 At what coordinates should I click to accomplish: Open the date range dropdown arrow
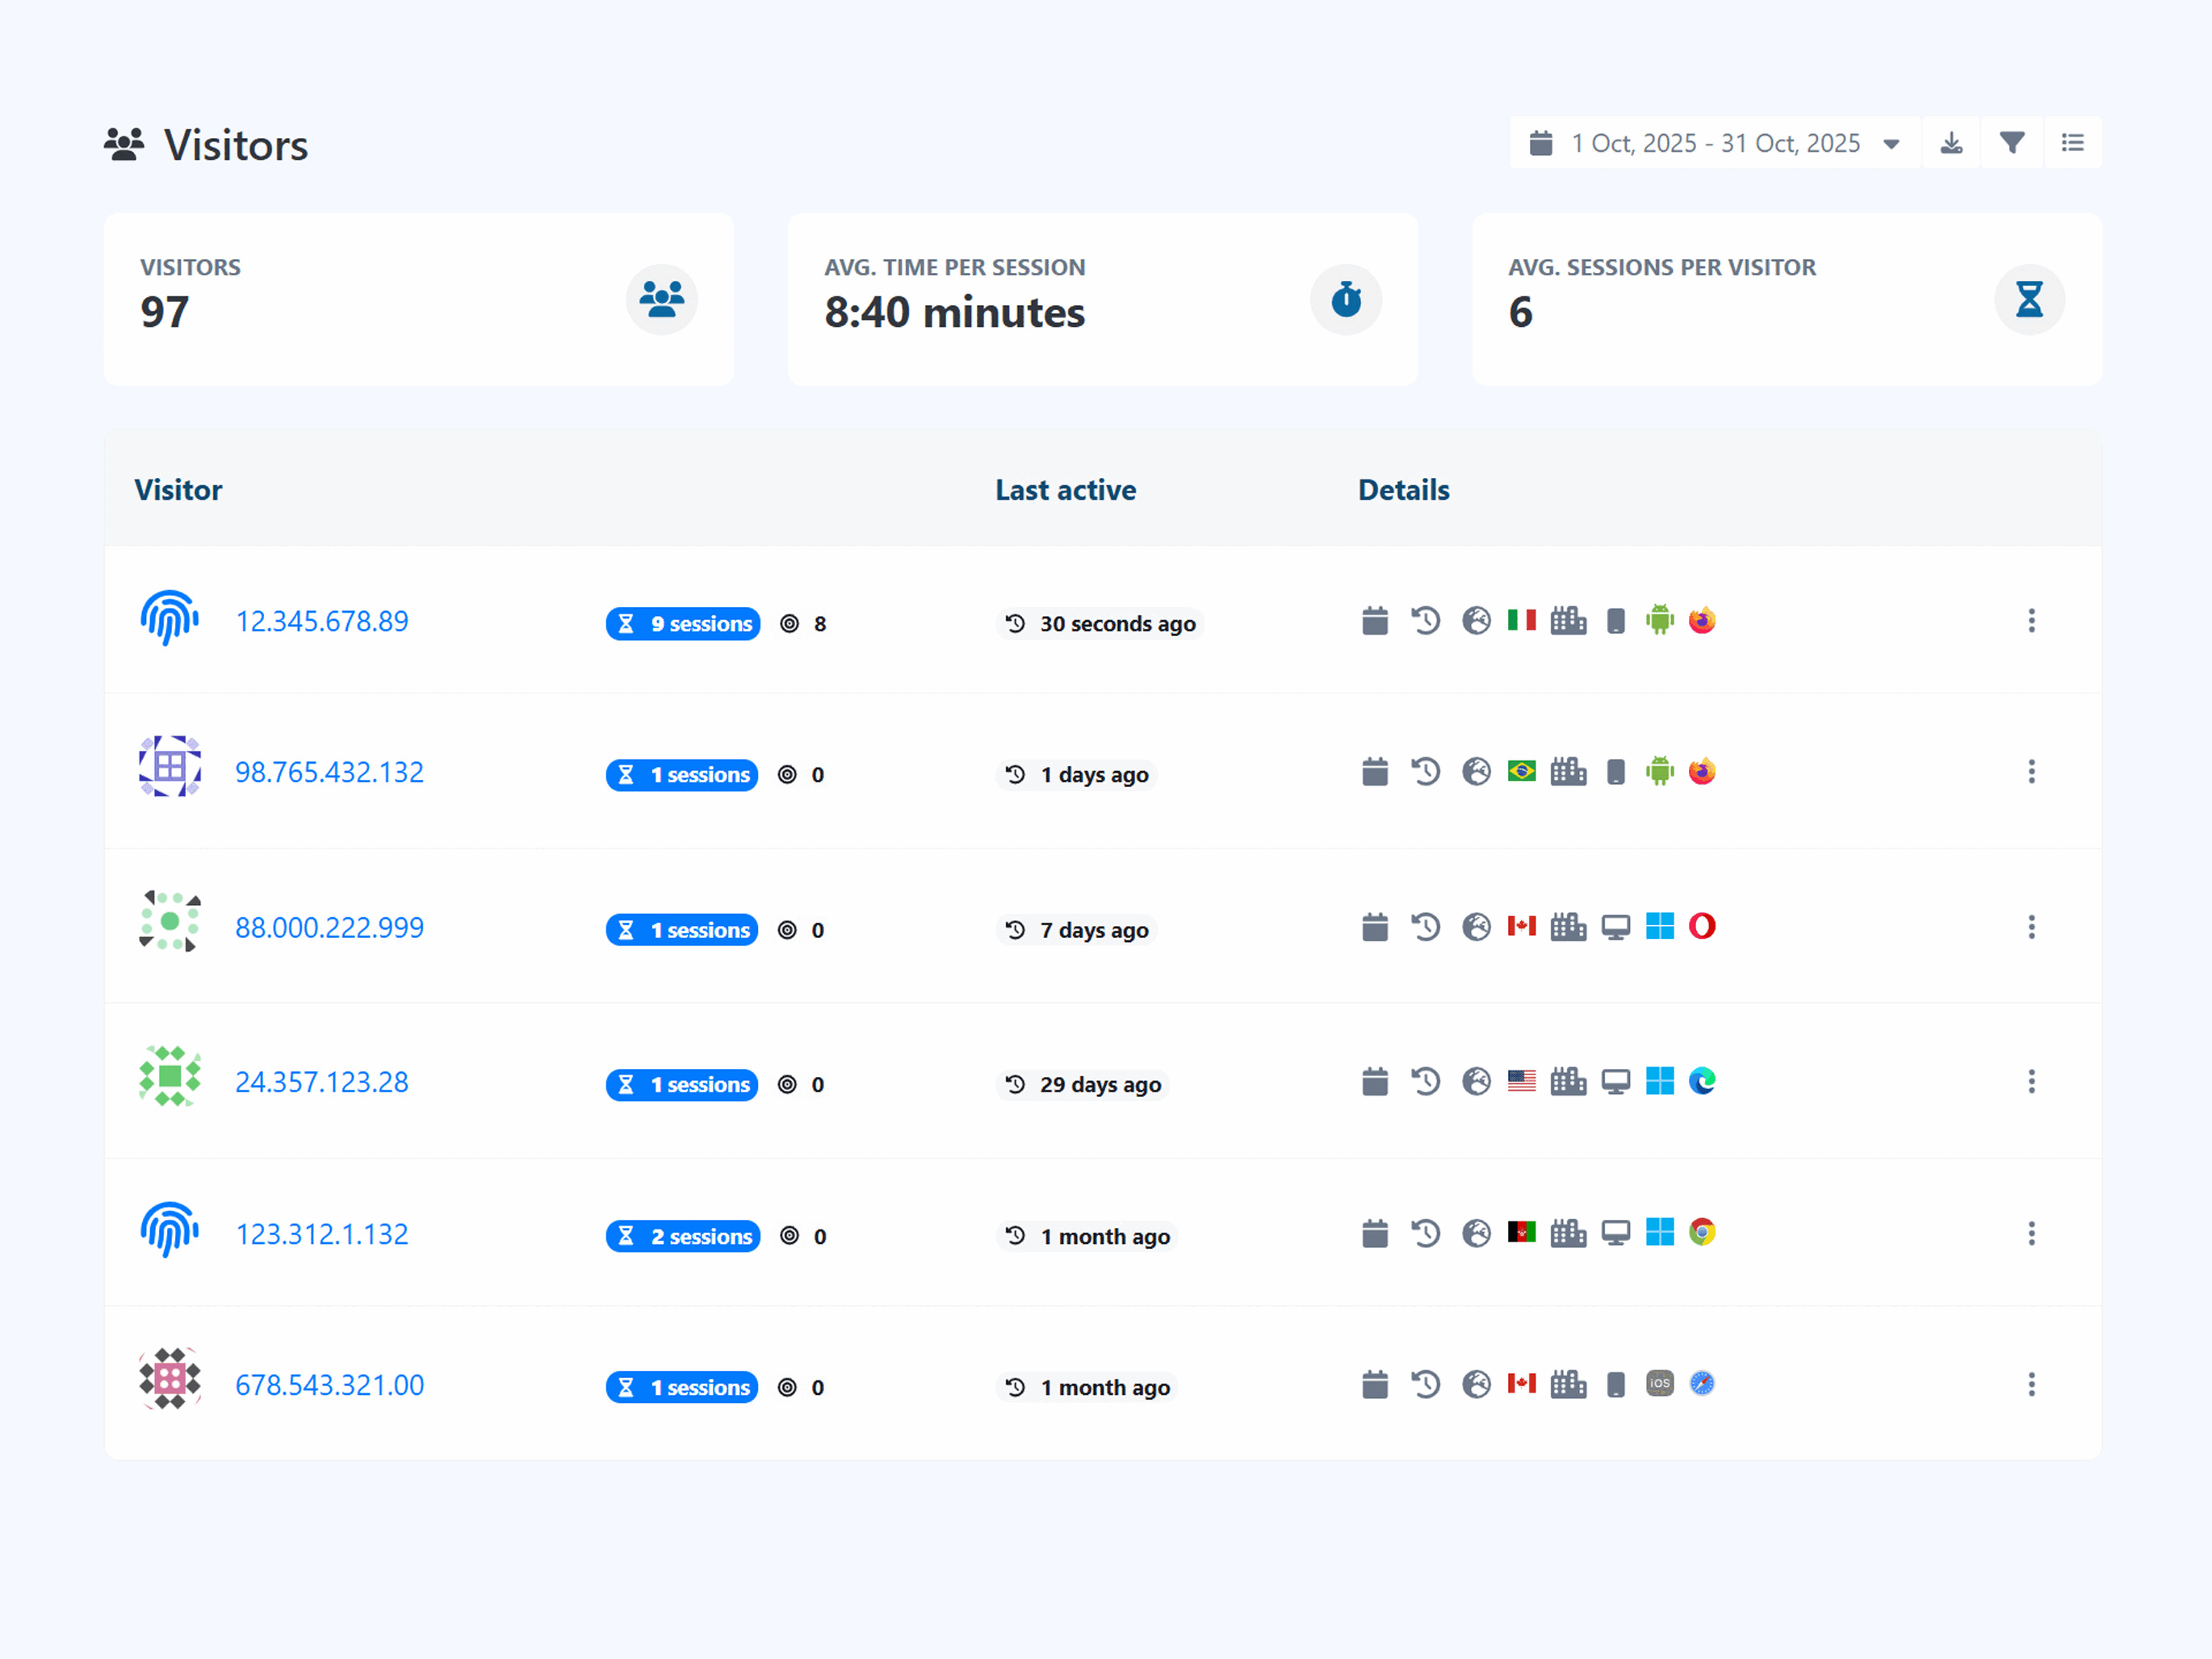pyautogui.click(x=1893, y=143)
